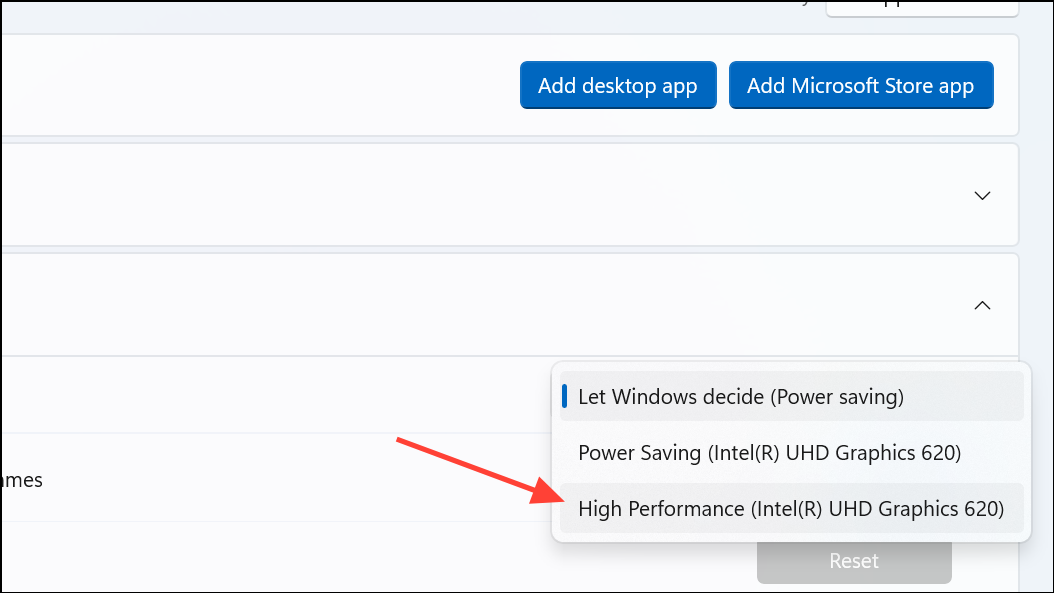1054x593 pixels.
Task: Choose High Performance (Intel(R) UHD Graphics 620)
Action: (791, 508)
